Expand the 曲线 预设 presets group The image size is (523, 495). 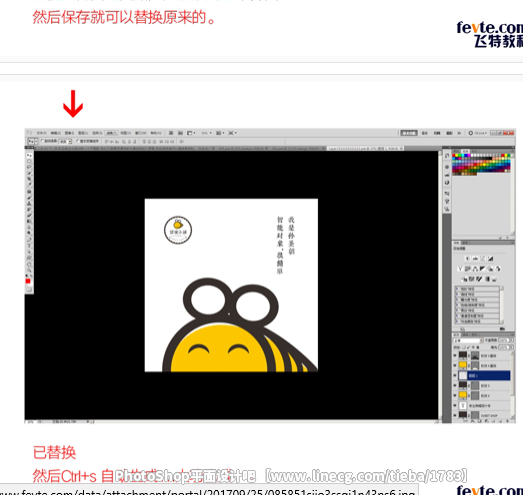coord(457,294)
